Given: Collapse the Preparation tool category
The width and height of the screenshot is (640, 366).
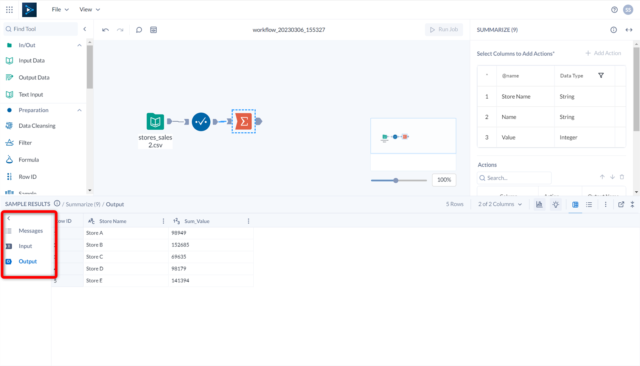Looking at the screenshot, I should [x=79, y=110].
